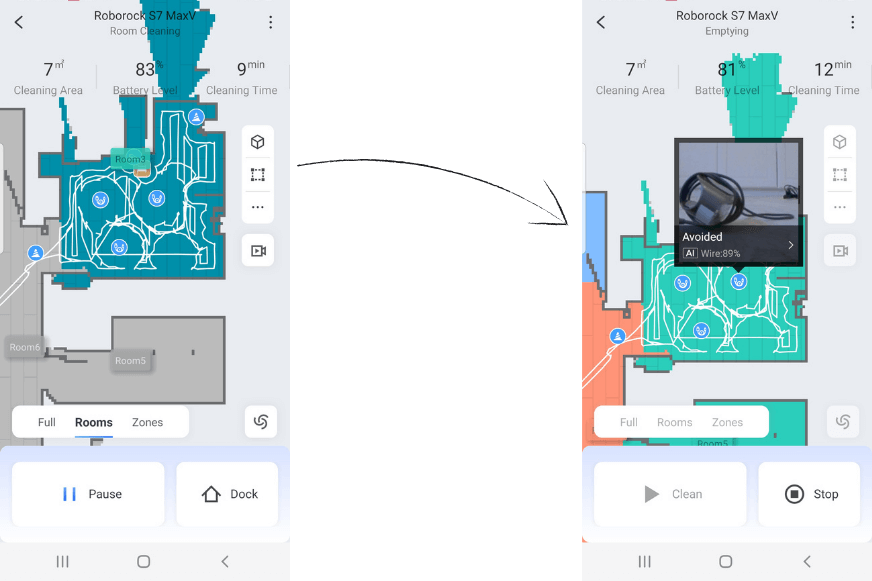Screen dimensions: 872x581
Task: Select Room3 on the left map
Action: coord(131,159)
